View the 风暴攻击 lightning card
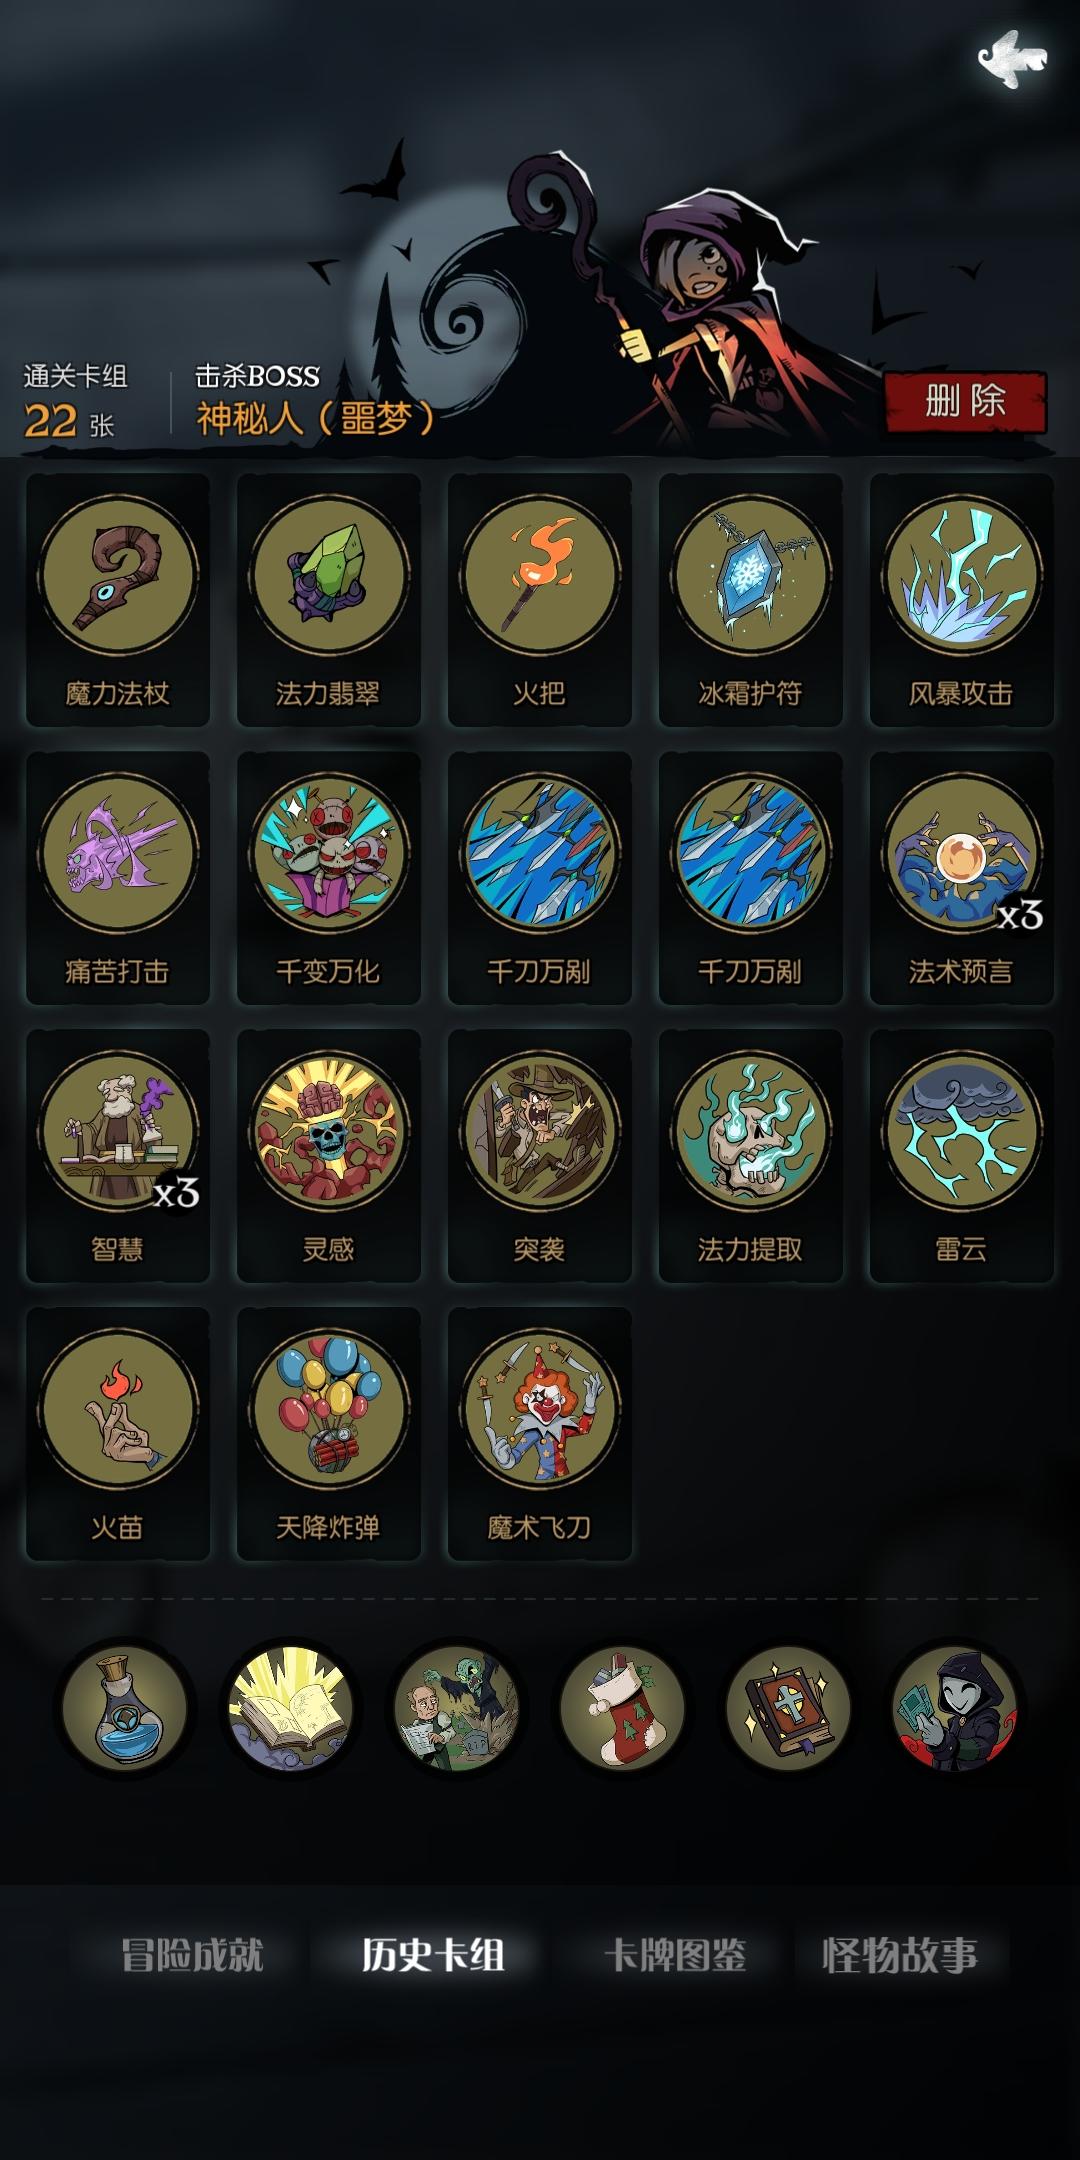The width and height of the screenshot is (1080, 2160). click(x=962, y=600)
